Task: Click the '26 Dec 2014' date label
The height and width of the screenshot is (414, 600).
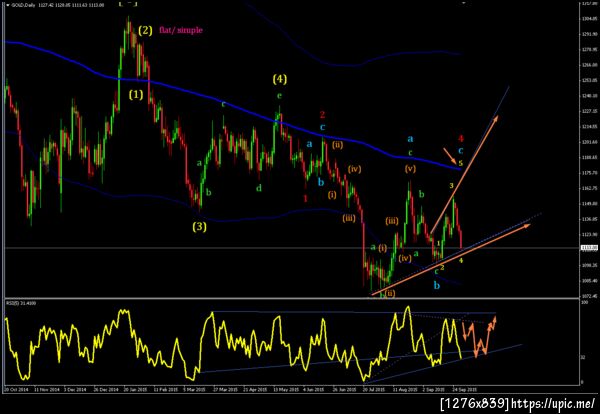Action: [x=106, y=390]
